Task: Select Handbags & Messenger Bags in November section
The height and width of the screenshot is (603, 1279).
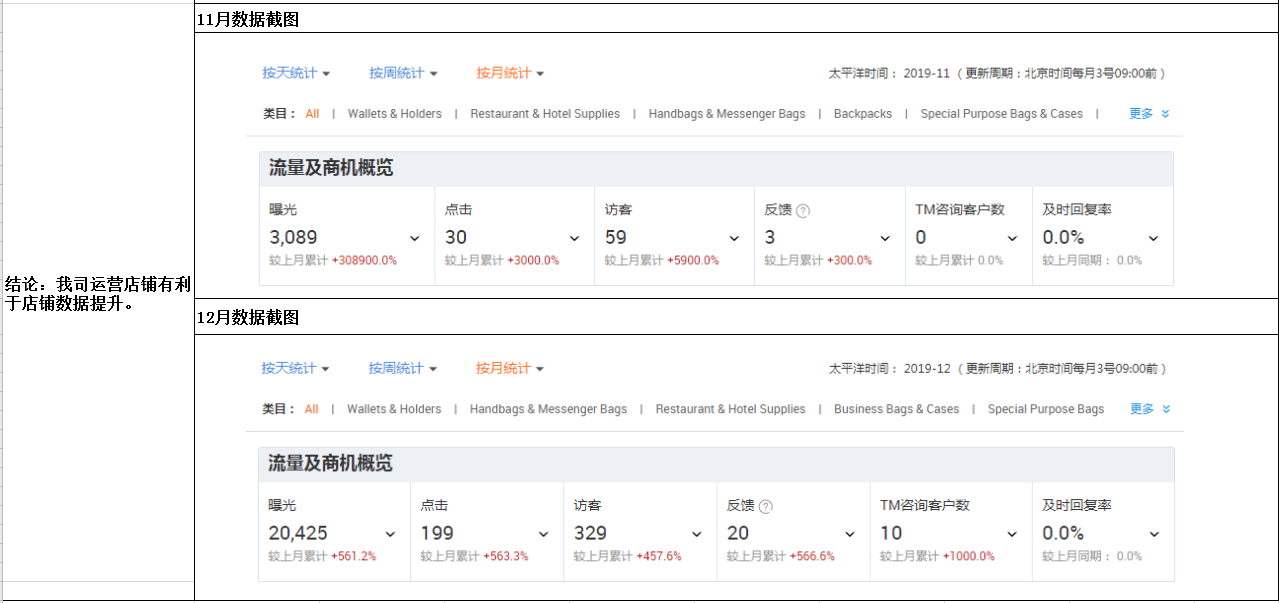Action: tap(727, 114)
